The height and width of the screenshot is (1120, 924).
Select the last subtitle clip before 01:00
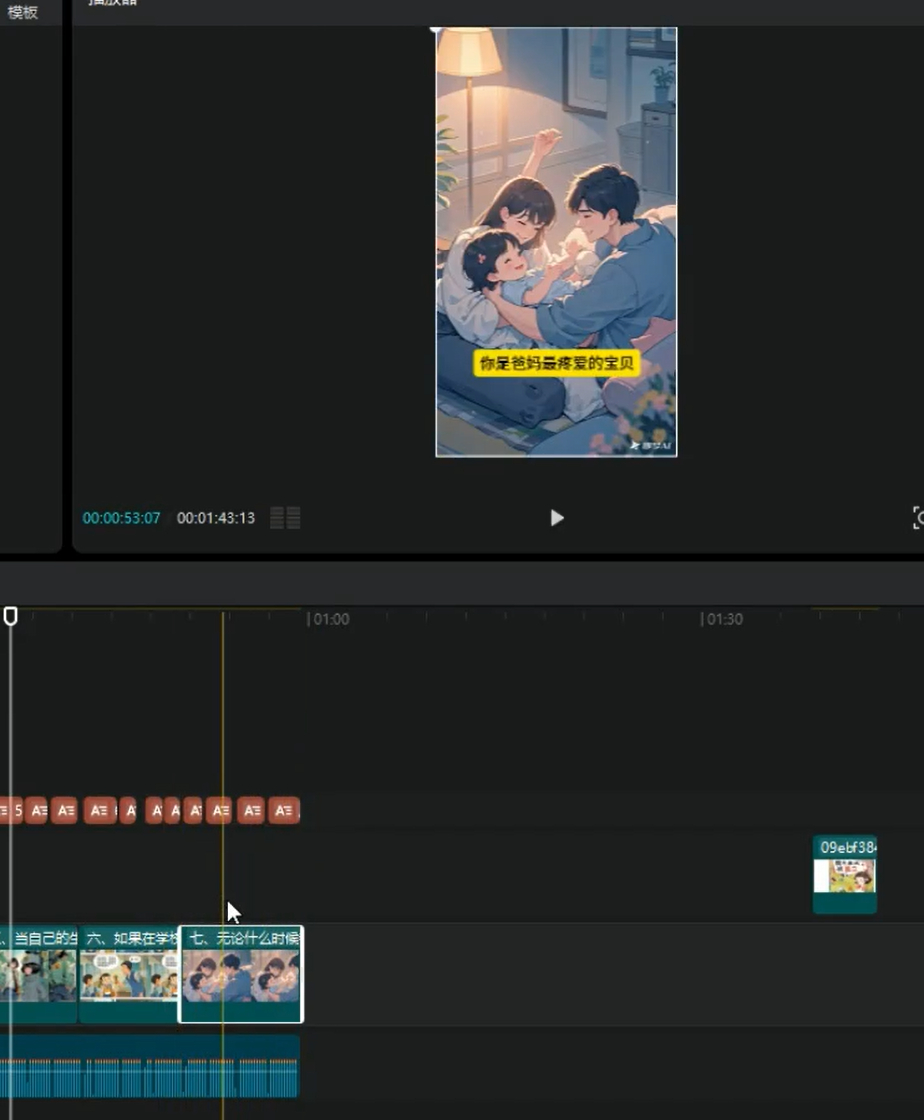(284, 811)
